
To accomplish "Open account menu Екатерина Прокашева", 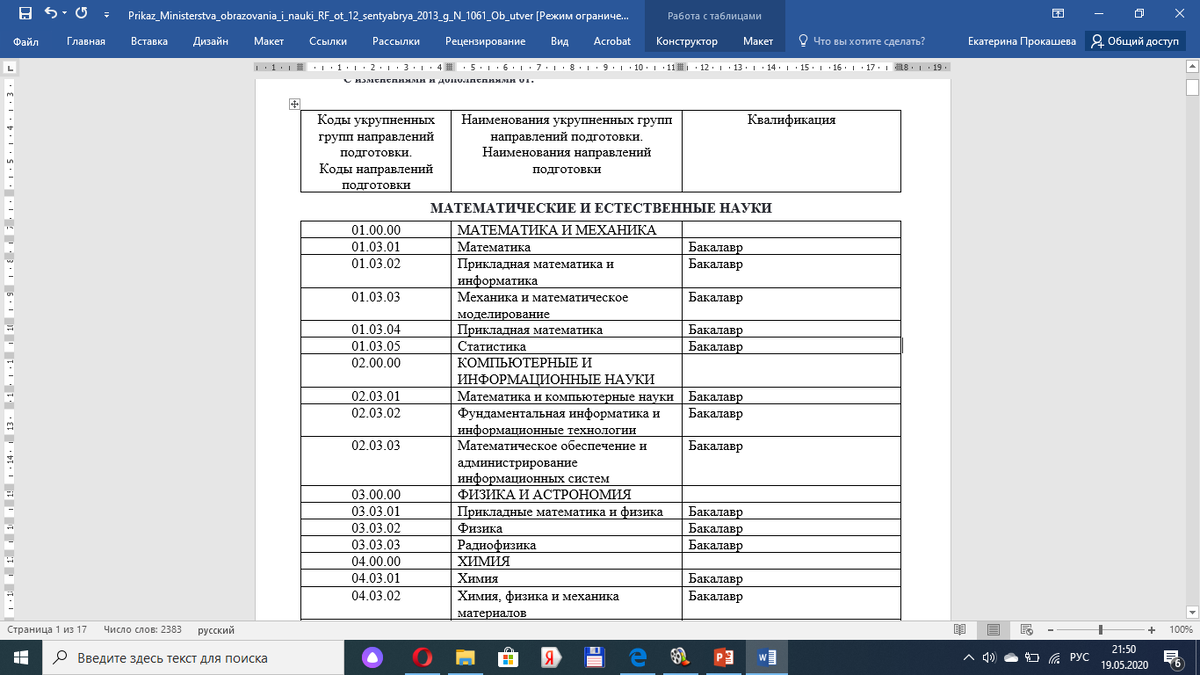I will pyautogui.click(x=1022, y=41).
